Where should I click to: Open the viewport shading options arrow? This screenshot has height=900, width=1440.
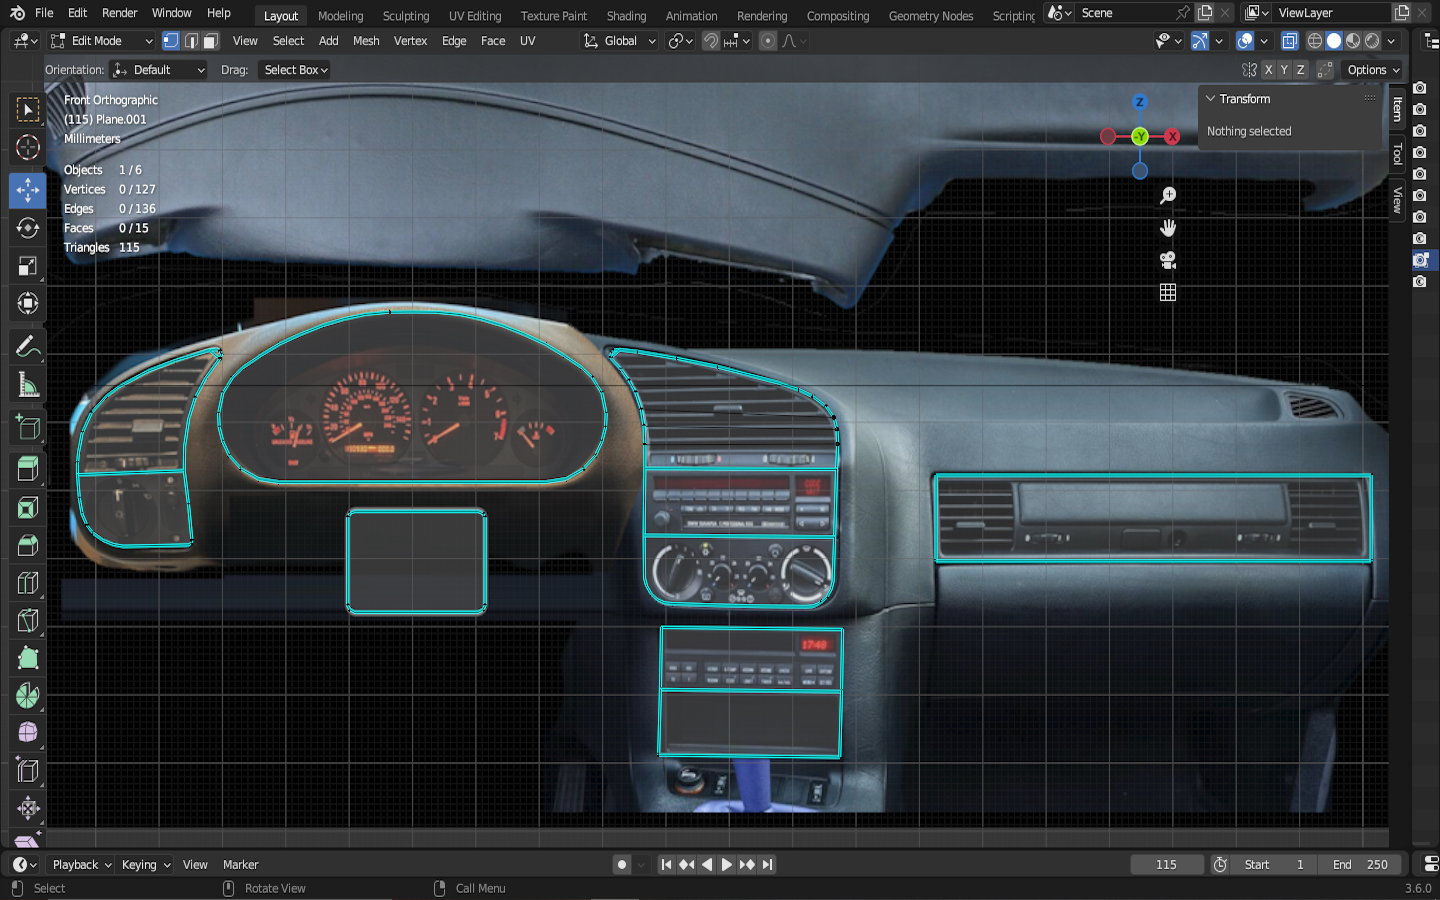(x=1391, y=41)
